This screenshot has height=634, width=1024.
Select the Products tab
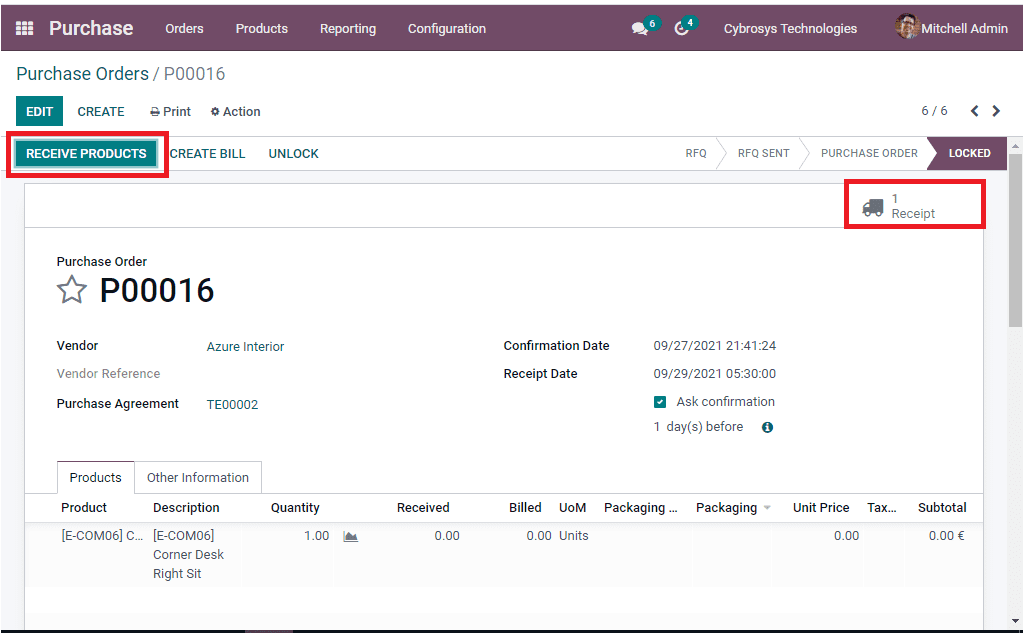pyautogui.click(x=95, y=477)
